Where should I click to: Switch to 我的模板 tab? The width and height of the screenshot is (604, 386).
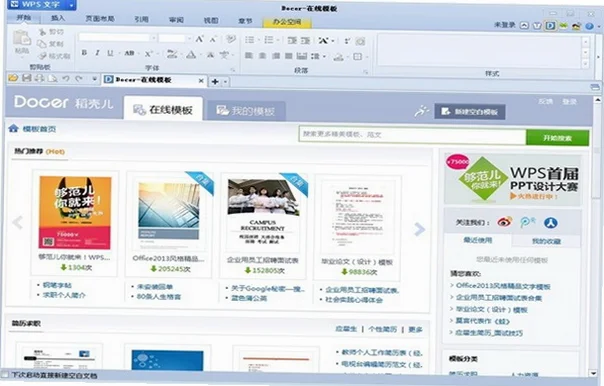[x=246, y=111]
